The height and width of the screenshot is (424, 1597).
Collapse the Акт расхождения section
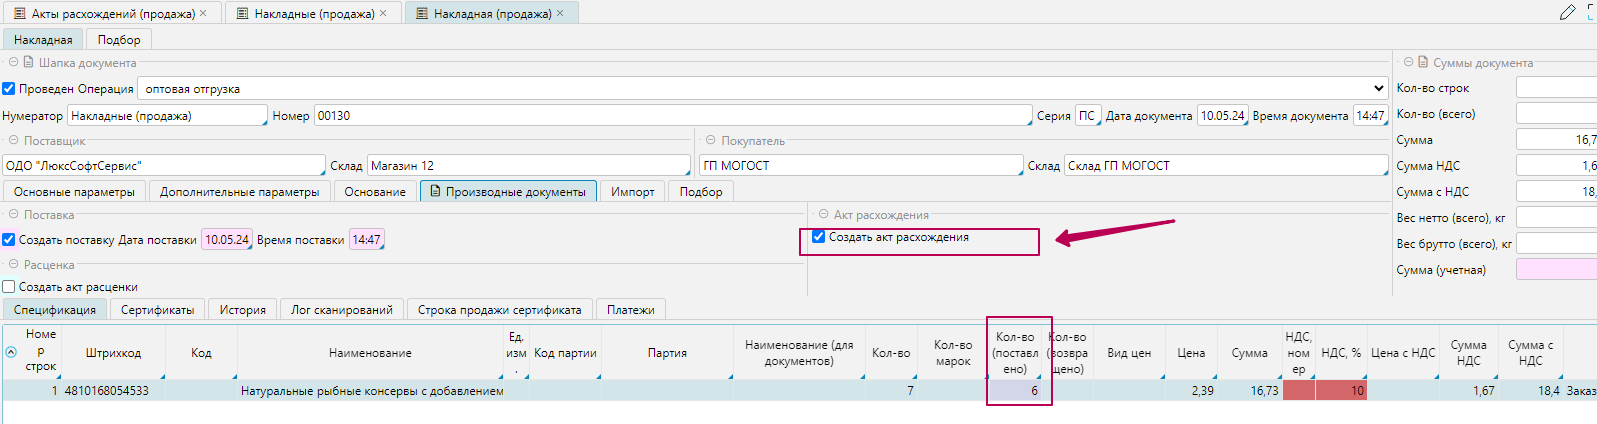pos(823,215)
